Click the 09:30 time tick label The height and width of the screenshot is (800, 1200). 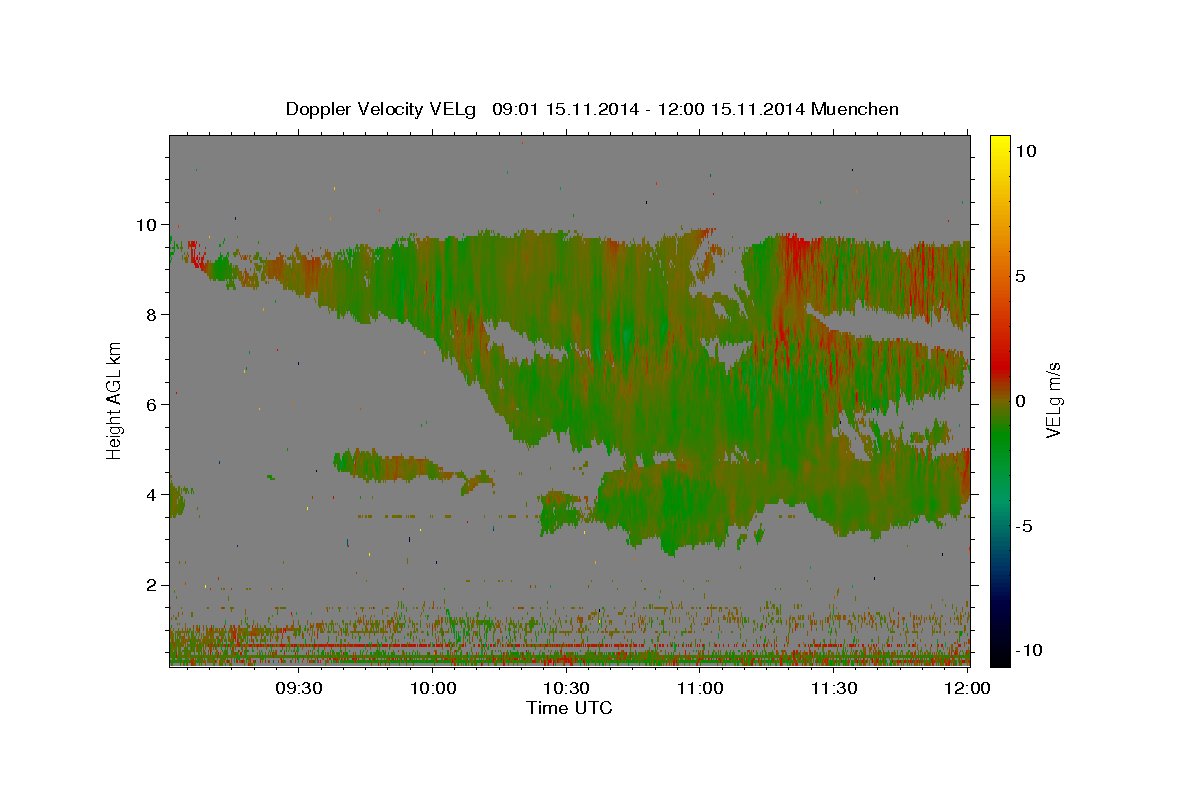(298, 688)
